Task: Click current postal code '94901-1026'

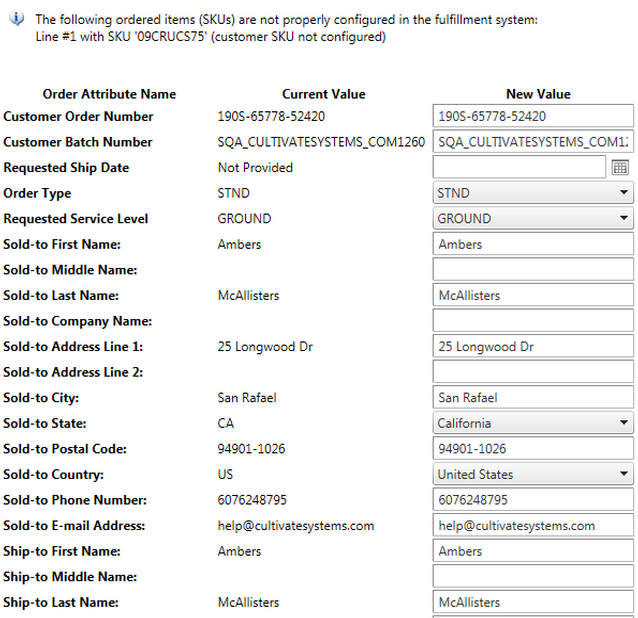Action: point(251,449)
